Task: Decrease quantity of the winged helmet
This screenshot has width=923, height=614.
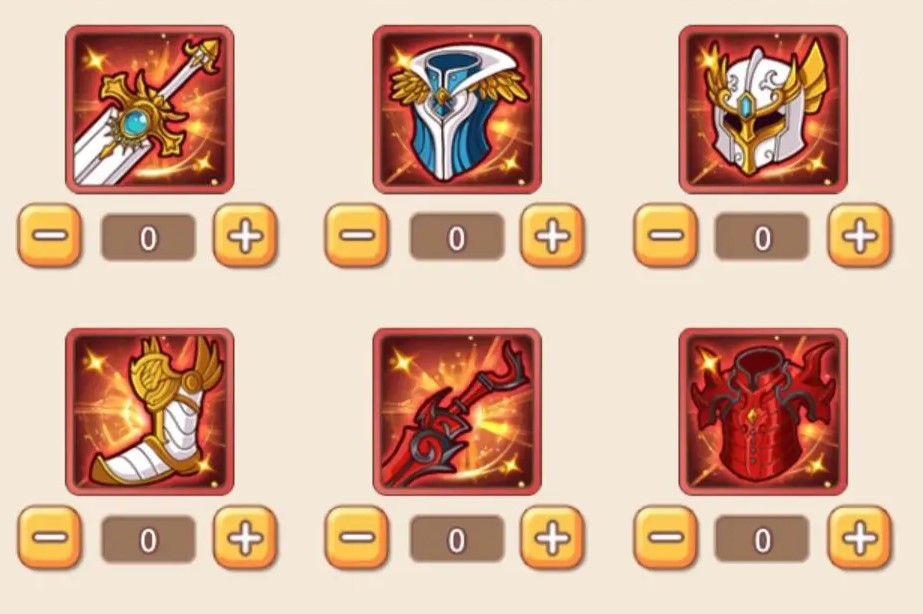Action: coord(665,235)
